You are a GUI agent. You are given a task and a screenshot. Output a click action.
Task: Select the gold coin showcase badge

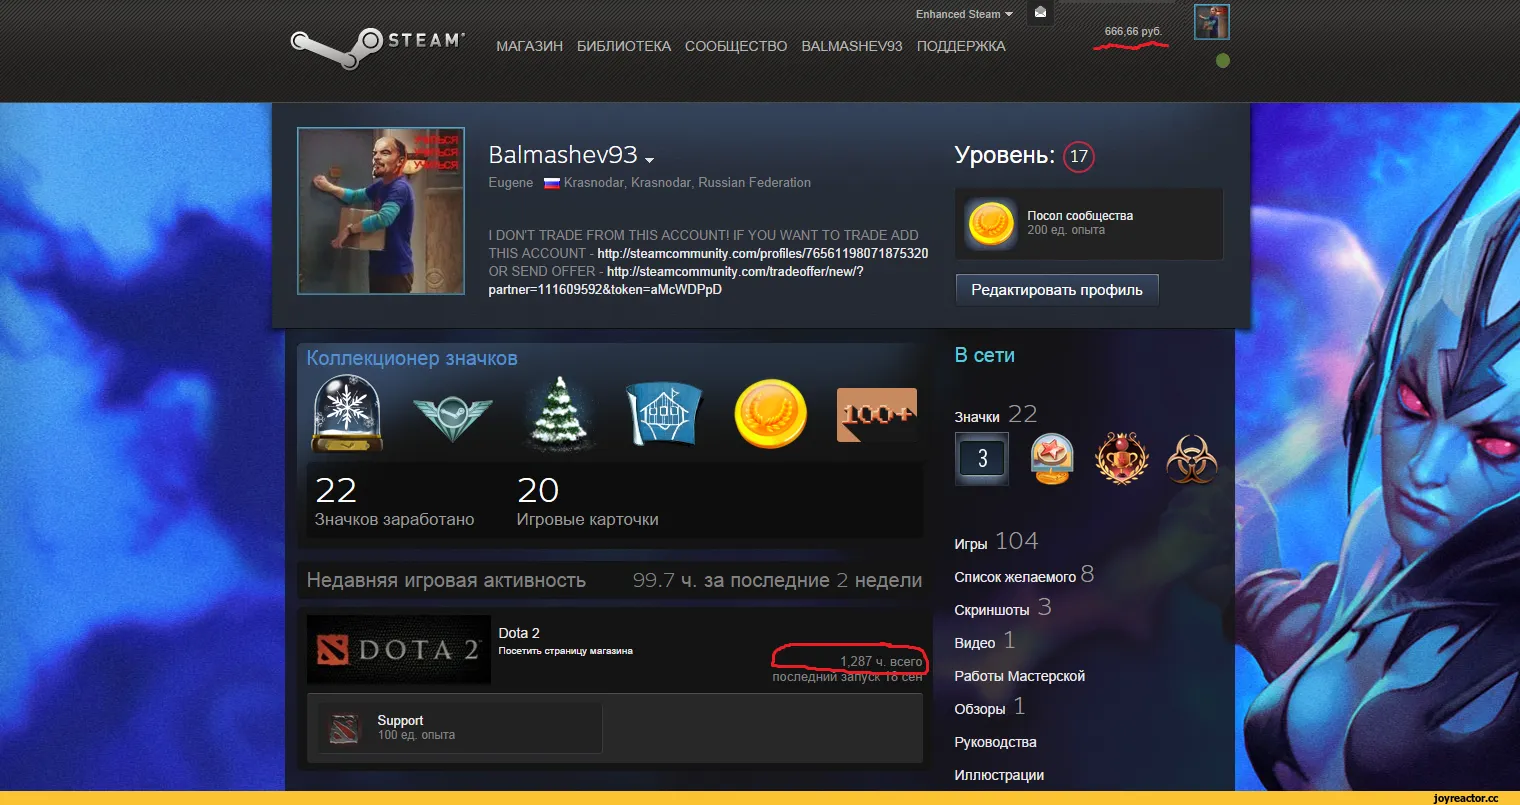(x=770, y=414)
